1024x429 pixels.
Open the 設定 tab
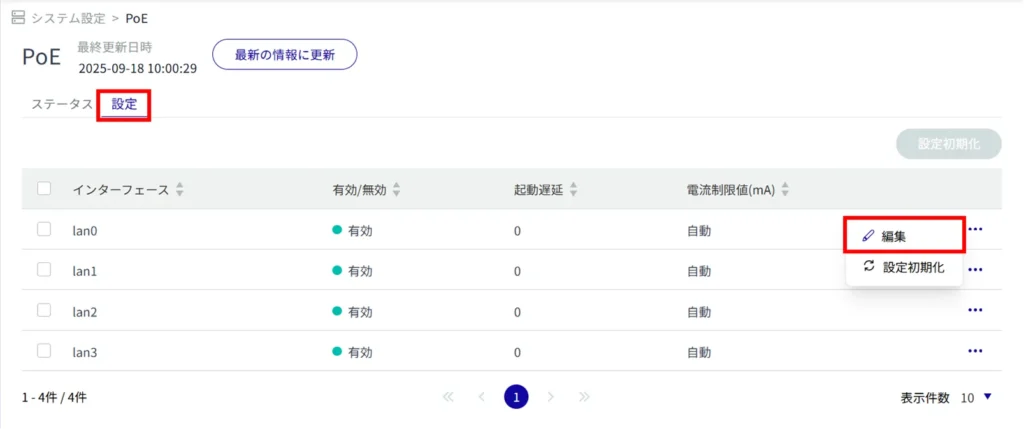coord(124,104)
